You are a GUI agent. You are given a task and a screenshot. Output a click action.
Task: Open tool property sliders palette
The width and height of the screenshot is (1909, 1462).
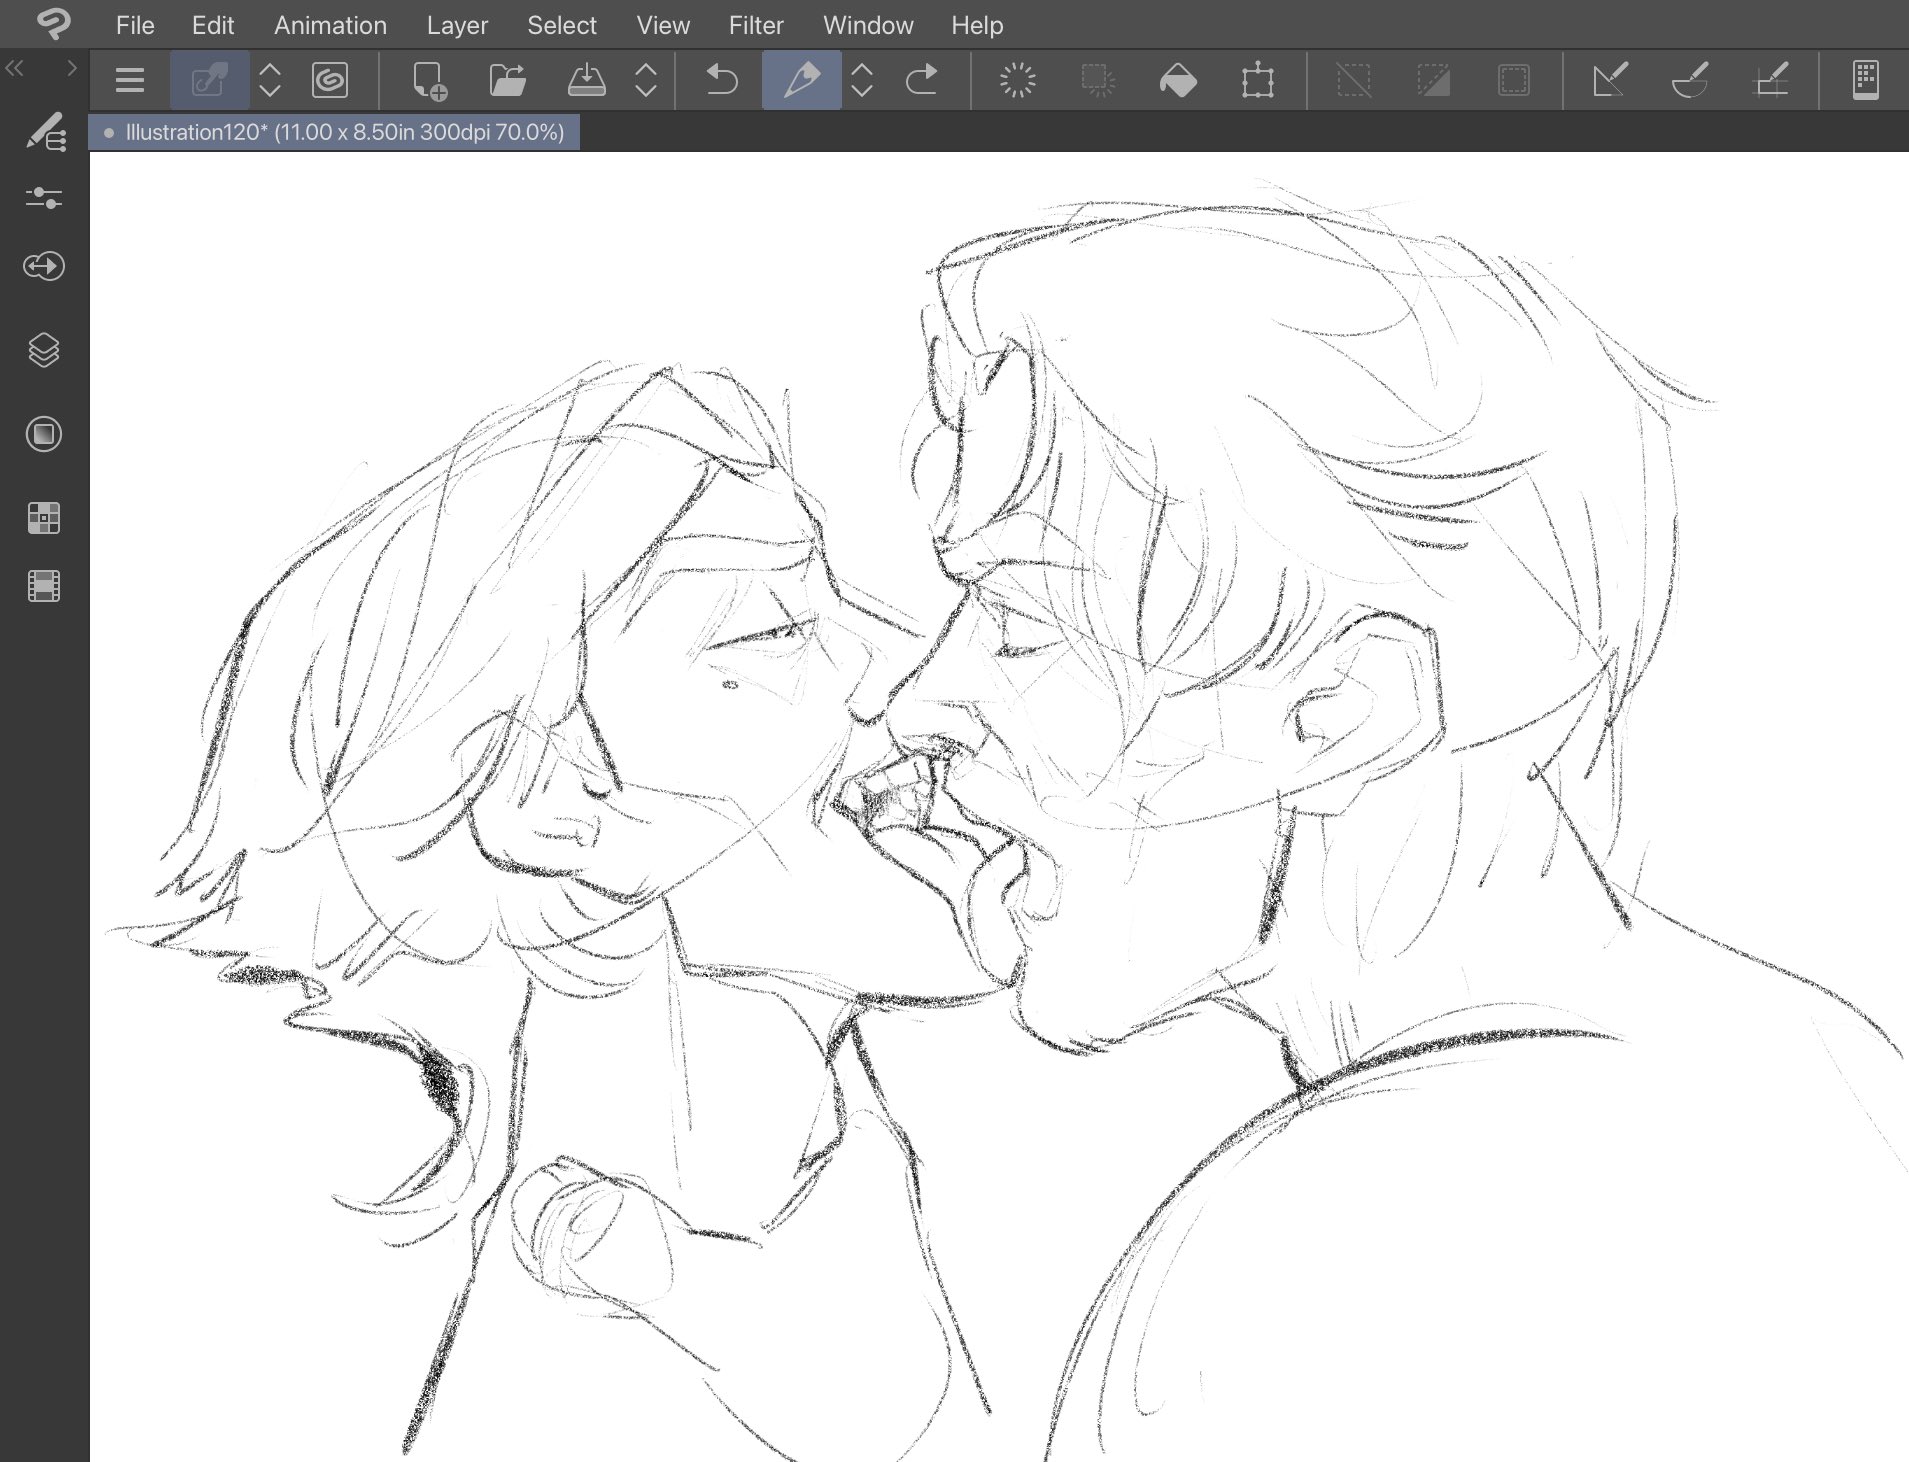tap(44, 198)
